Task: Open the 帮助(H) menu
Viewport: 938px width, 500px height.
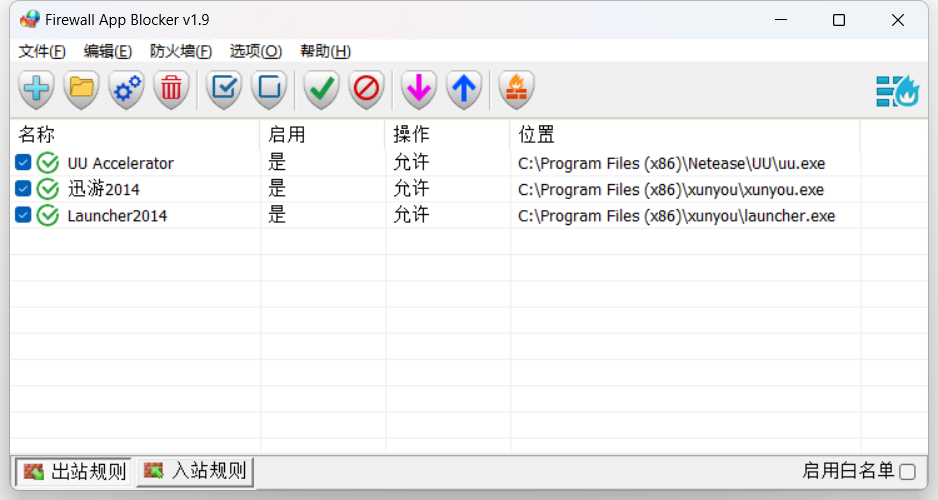Action: [x=325, y=51]
